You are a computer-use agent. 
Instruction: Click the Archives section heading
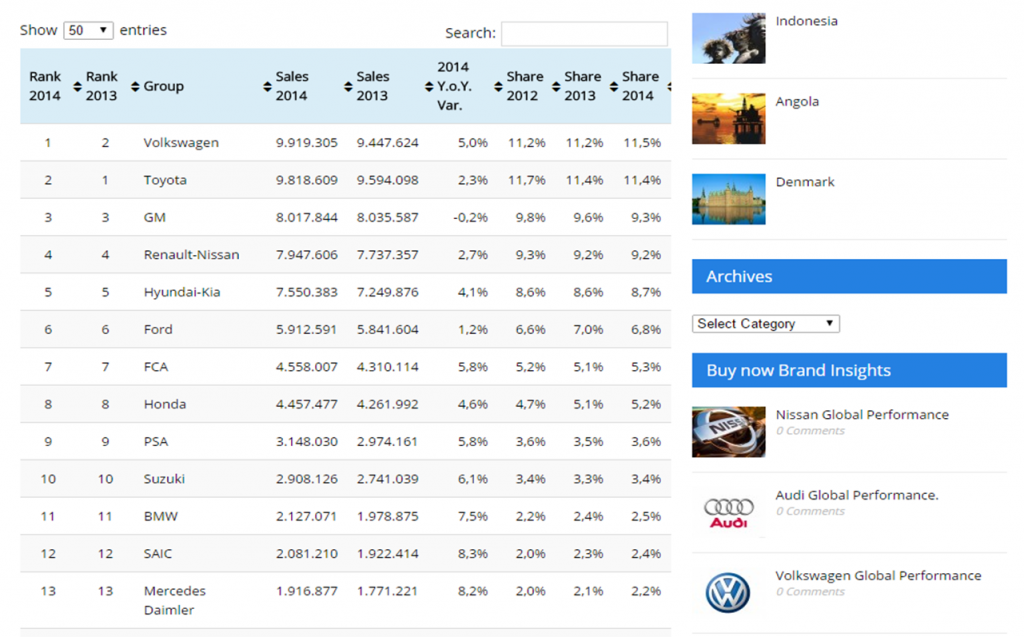(849, 276)
